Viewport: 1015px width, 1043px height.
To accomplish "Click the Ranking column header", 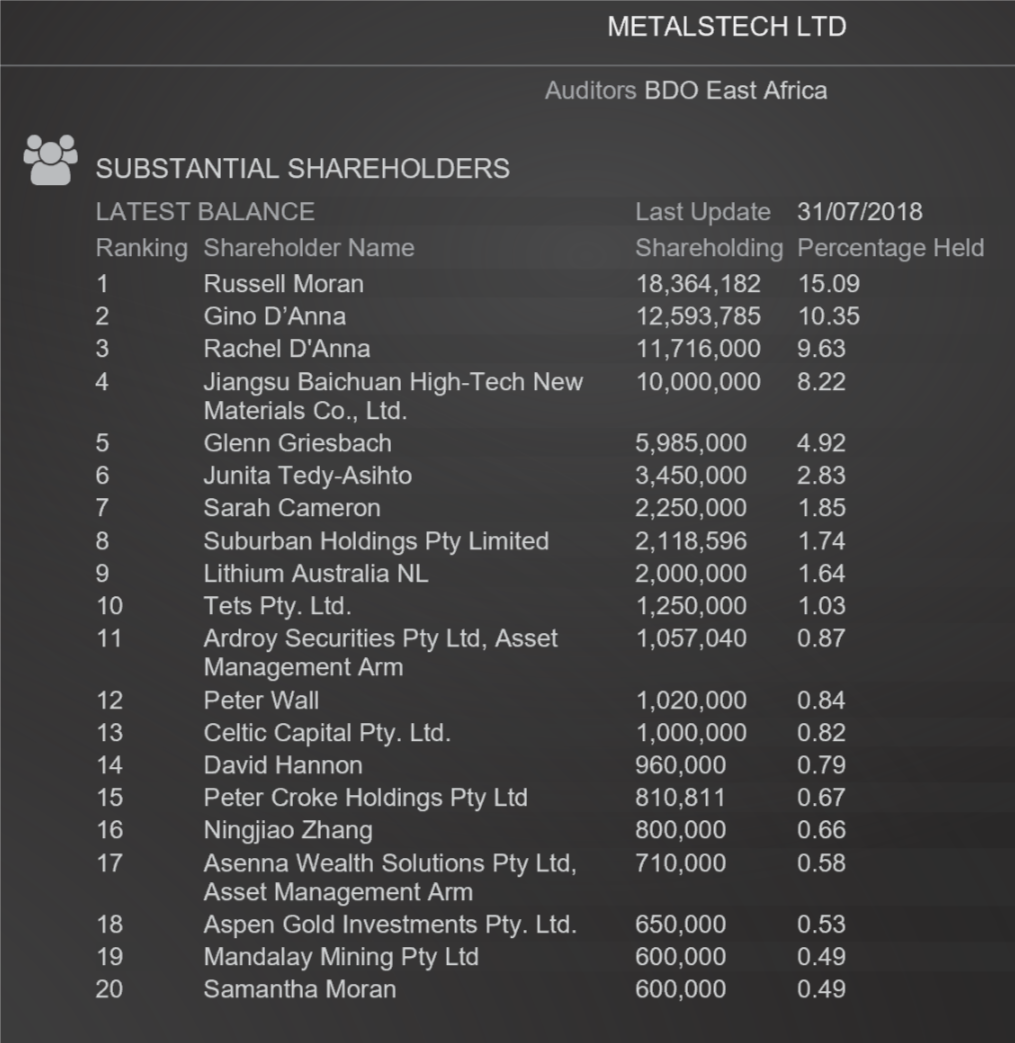I will tap(142, 248).
